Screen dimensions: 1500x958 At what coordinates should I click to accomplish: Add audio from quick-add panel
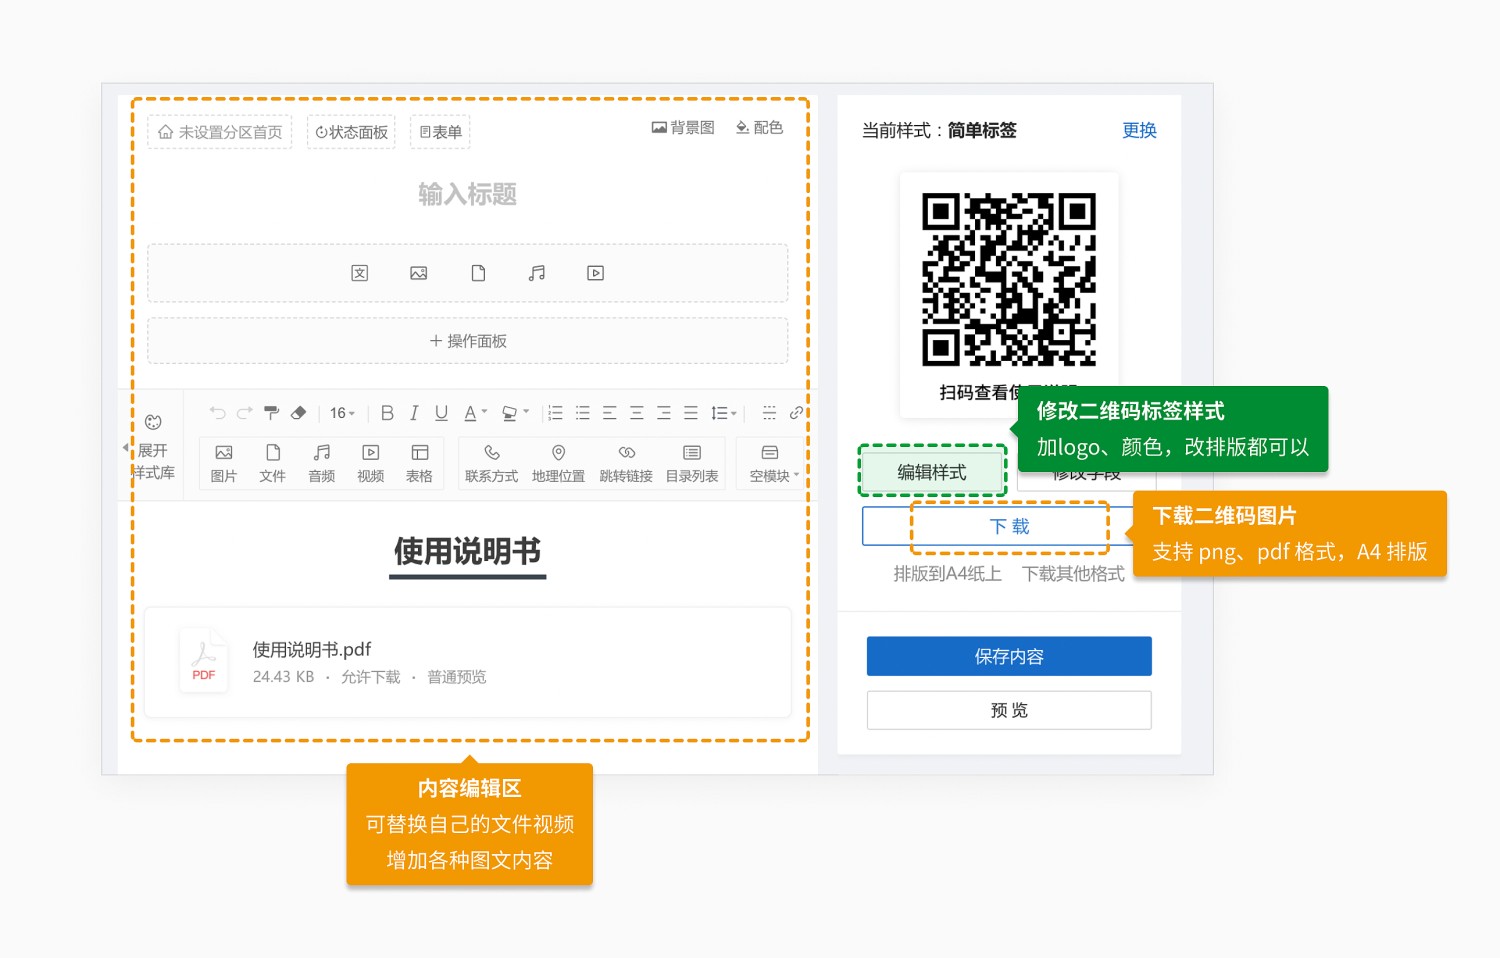[537, 273]
